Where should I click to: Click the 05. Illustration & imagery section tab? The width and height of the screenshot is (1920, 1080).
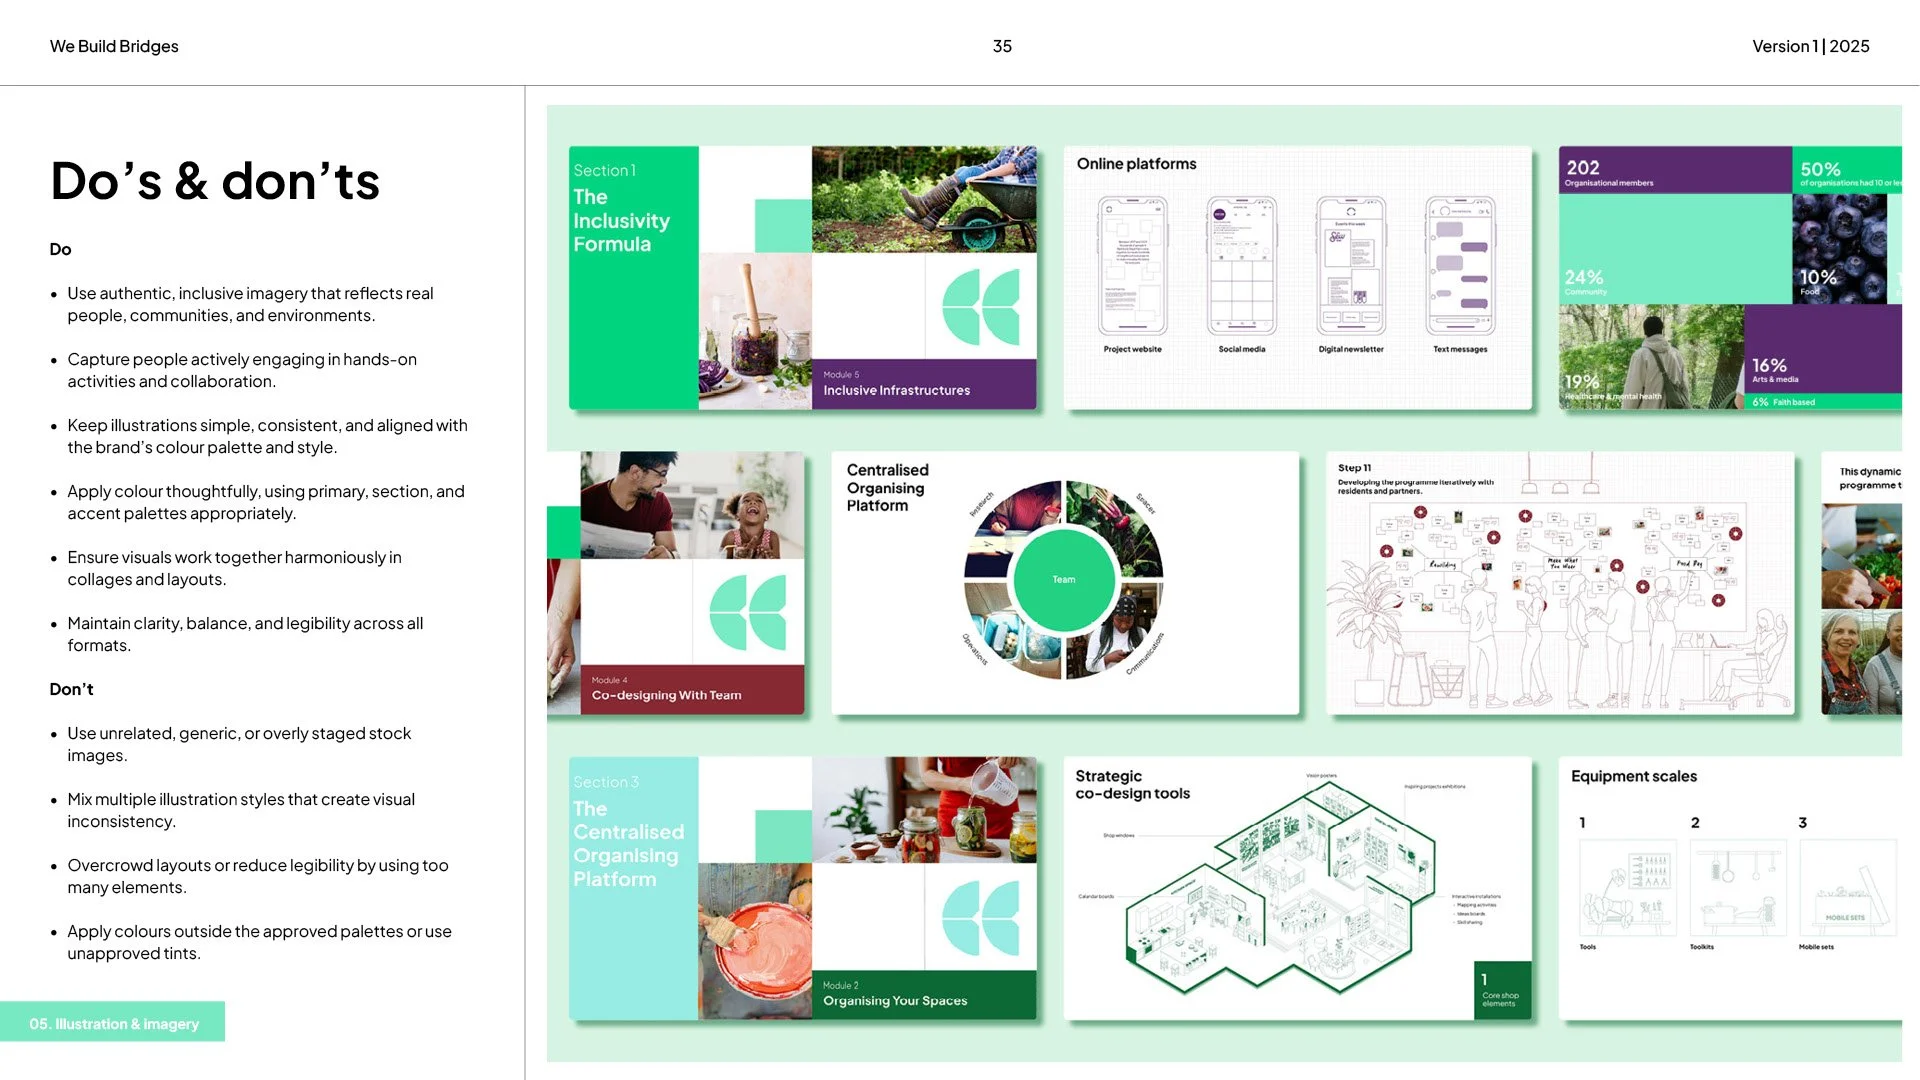(113, 1023)
